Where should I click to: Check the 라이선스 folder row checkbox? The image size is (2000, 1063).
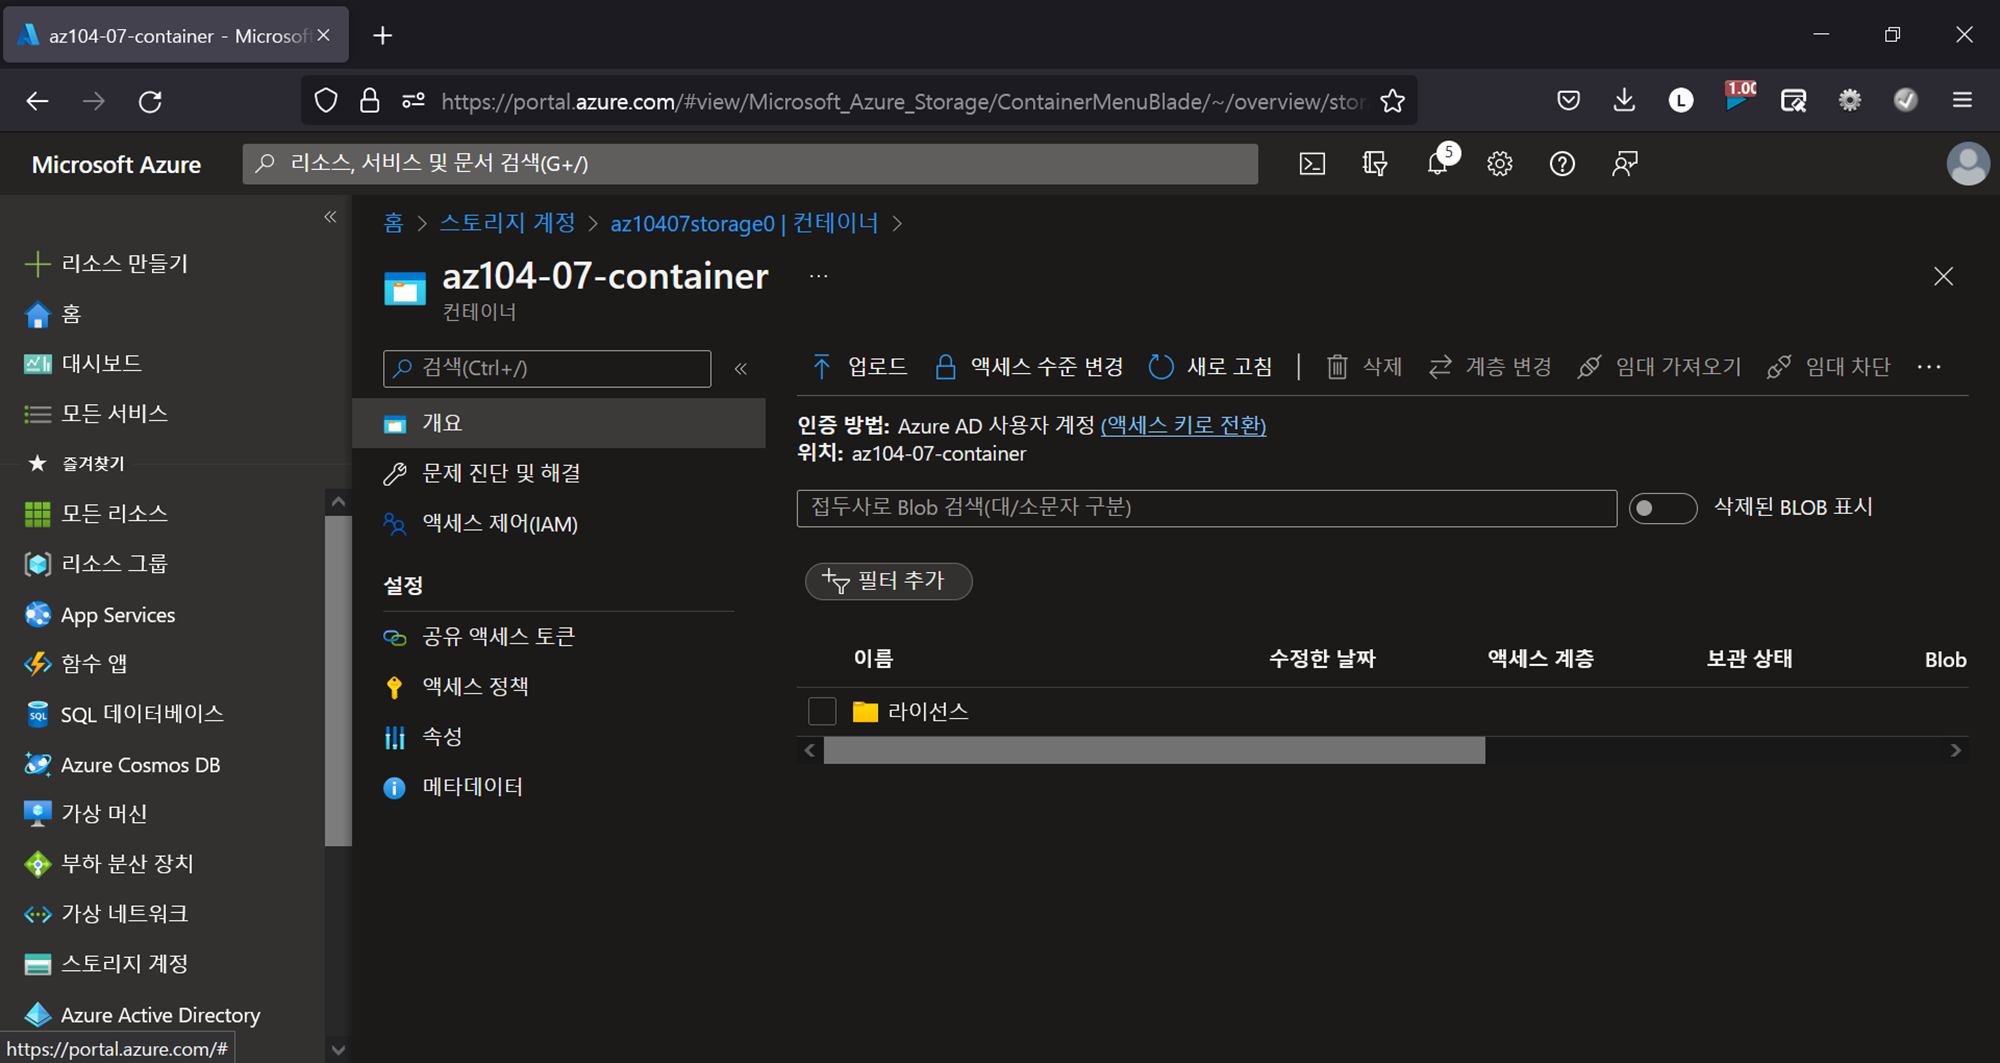click(x=822, y=711)
